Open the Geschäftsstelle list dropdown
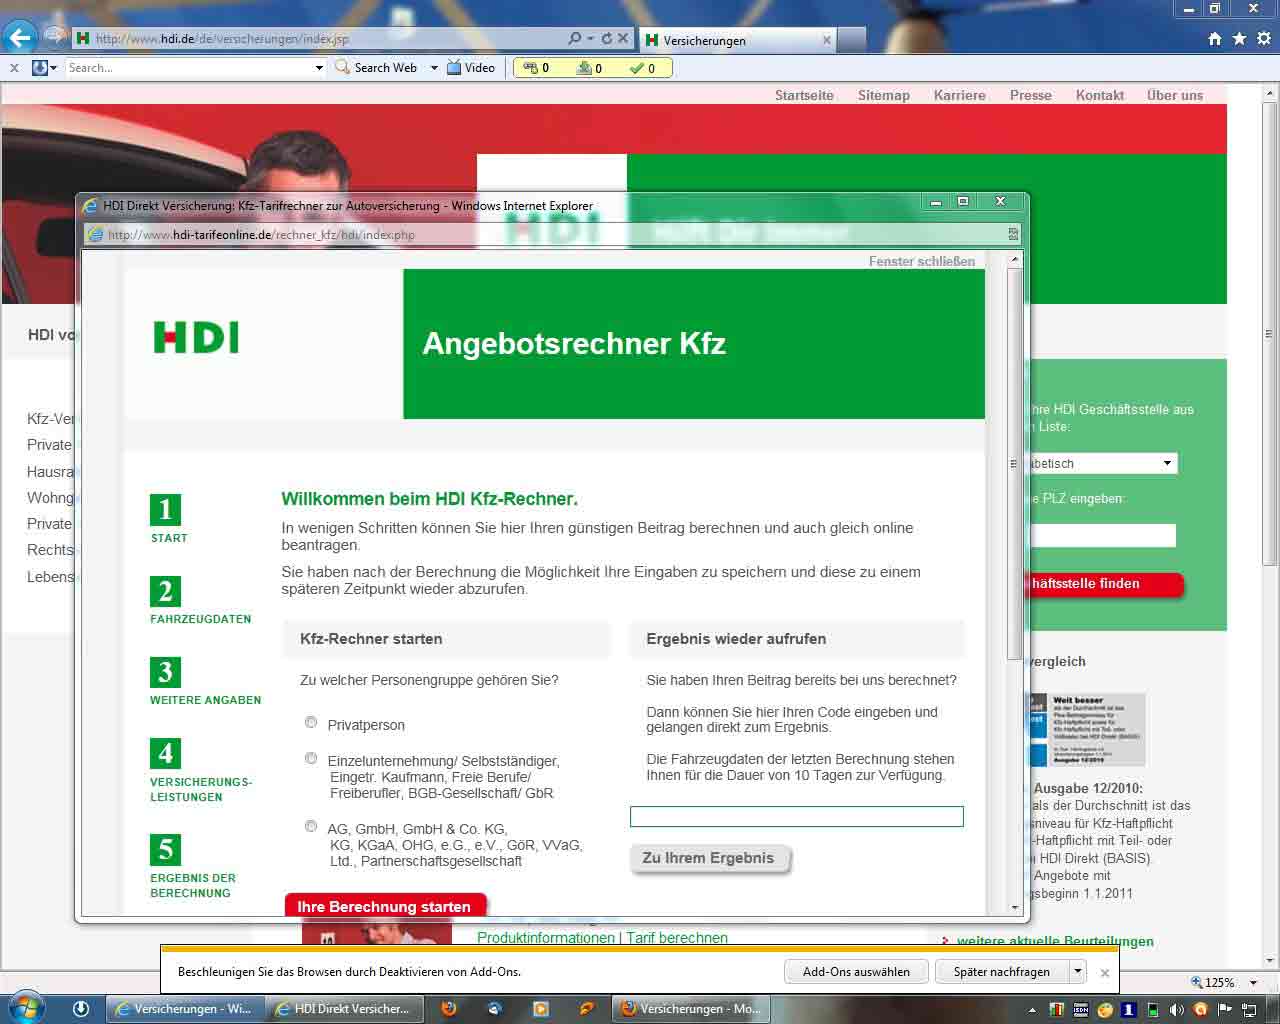This screenshot has width=1280, height=1024. [1166, 463]
